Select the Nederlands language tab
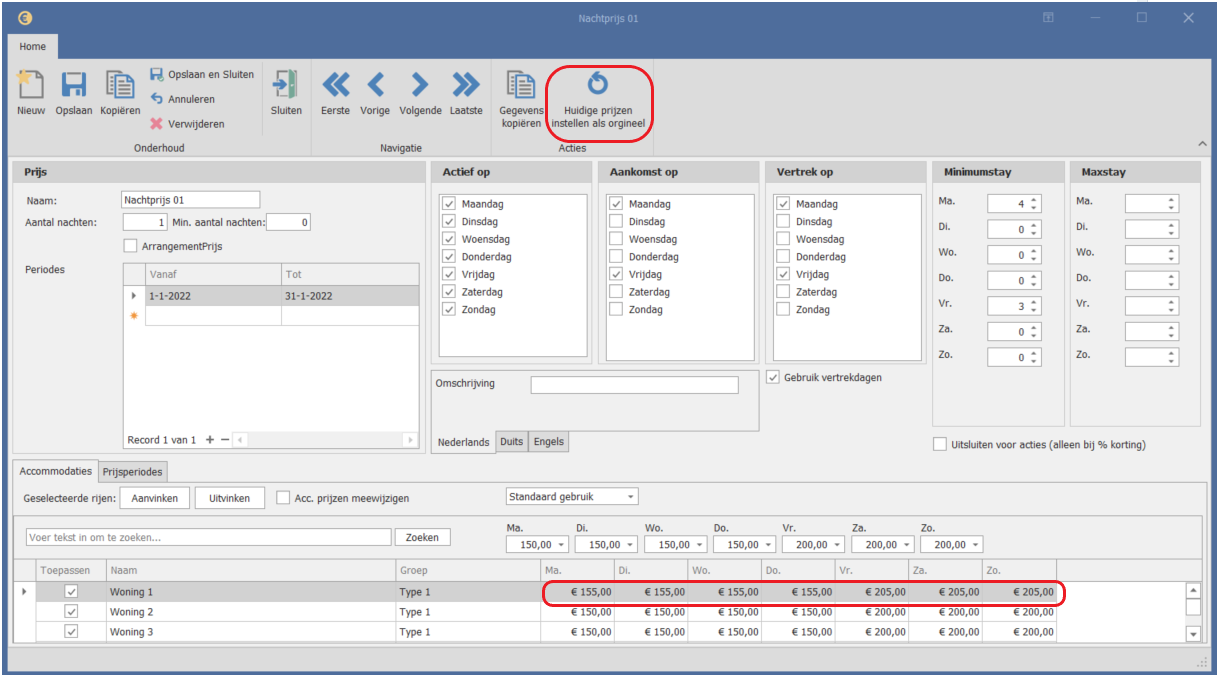The width and height of the screenshot is (1217, 675). 463,442
